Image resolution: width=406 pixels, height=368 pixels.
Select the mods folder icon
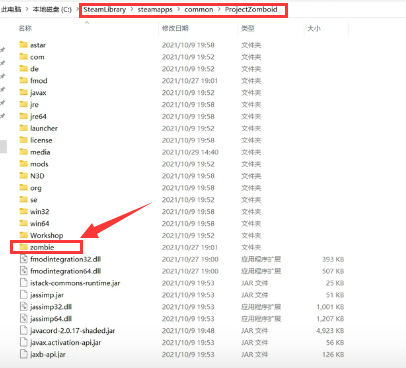23,164
